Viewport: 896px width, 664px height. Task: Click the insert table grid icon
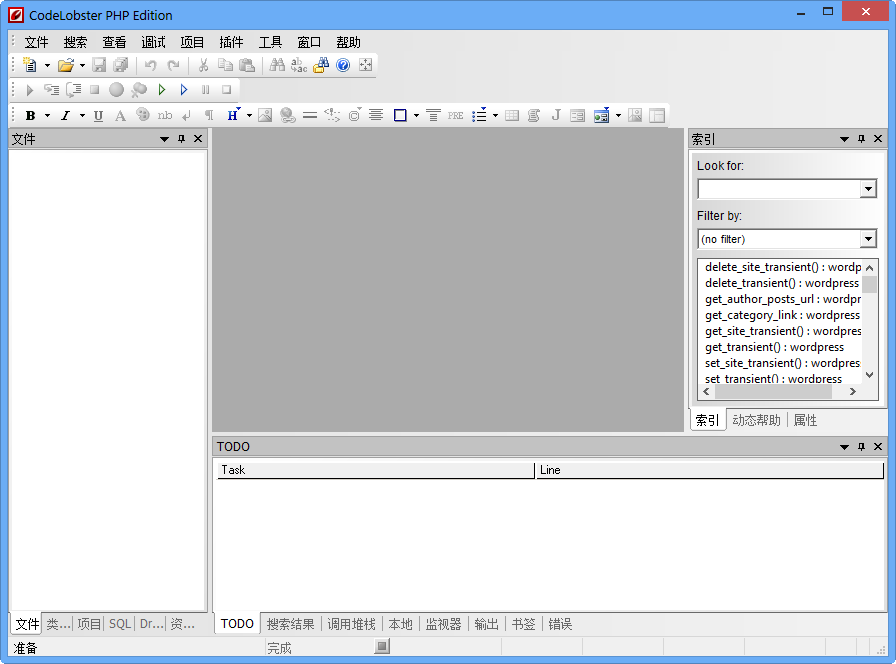point(512,115)
